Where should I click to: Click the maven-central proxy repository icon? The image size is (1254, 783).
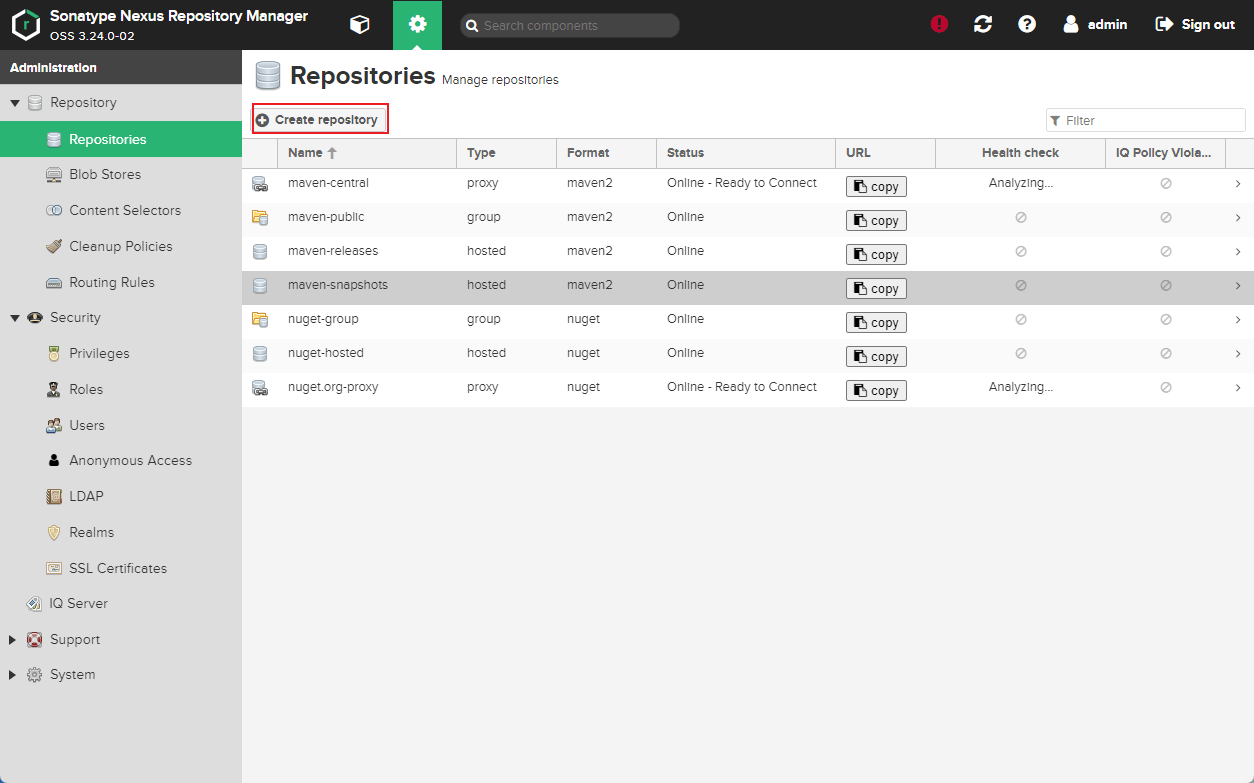coord(260,184)
